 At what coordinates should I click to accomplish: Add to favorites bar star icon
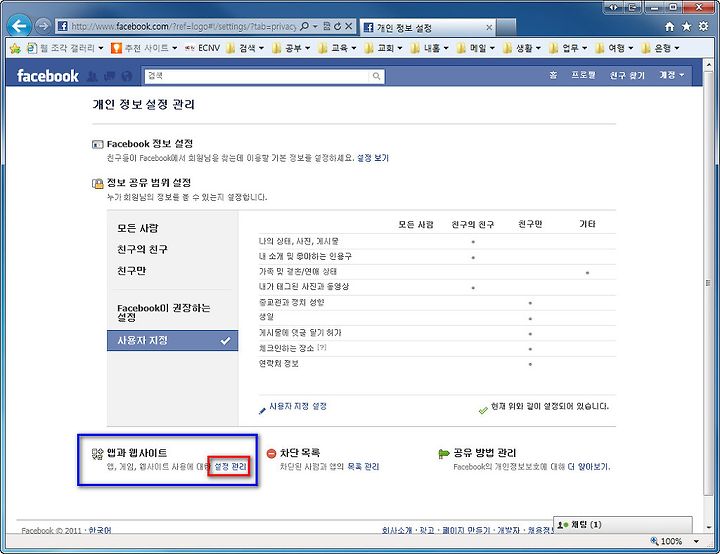tap(15, 48)
